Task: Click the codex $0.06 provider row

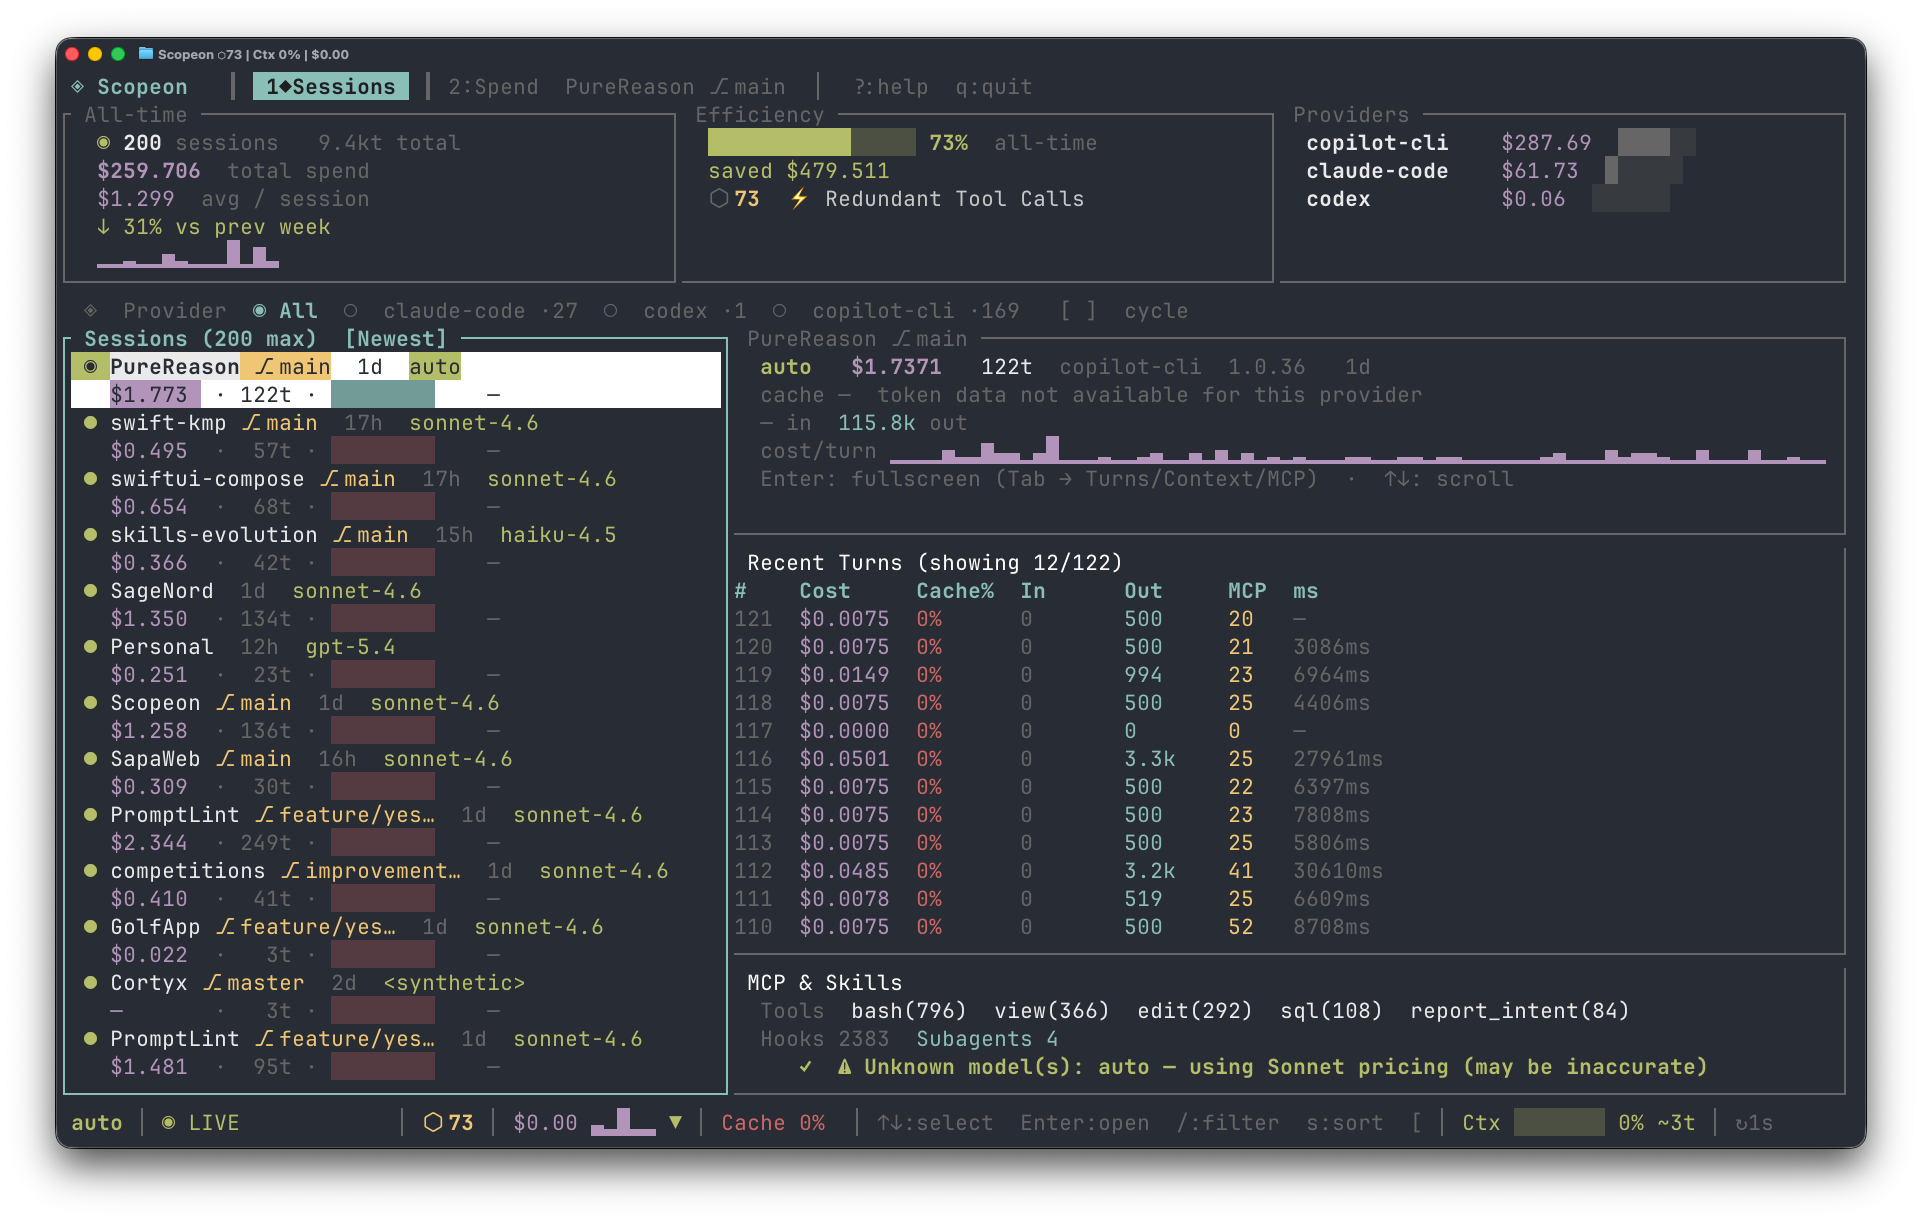Action: coord(1488,199)
